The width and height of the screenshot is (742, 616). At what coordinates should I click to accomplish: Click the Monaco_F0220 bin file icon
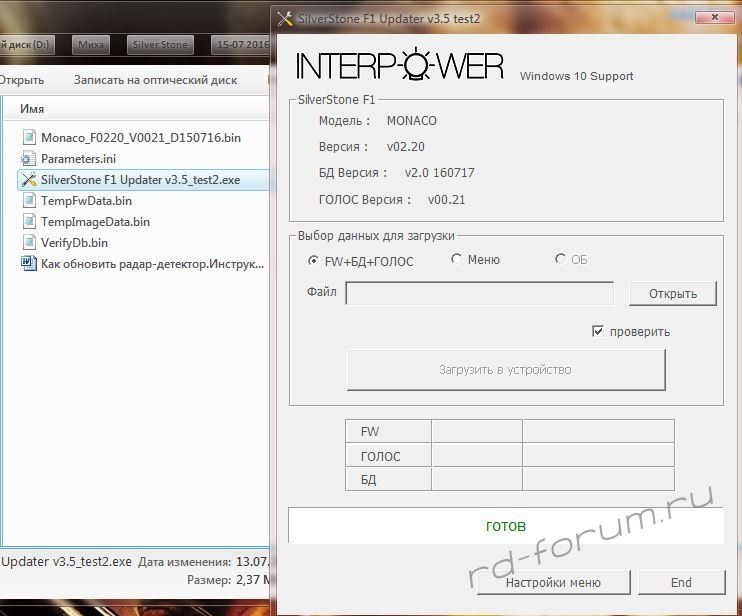[28, 138]
